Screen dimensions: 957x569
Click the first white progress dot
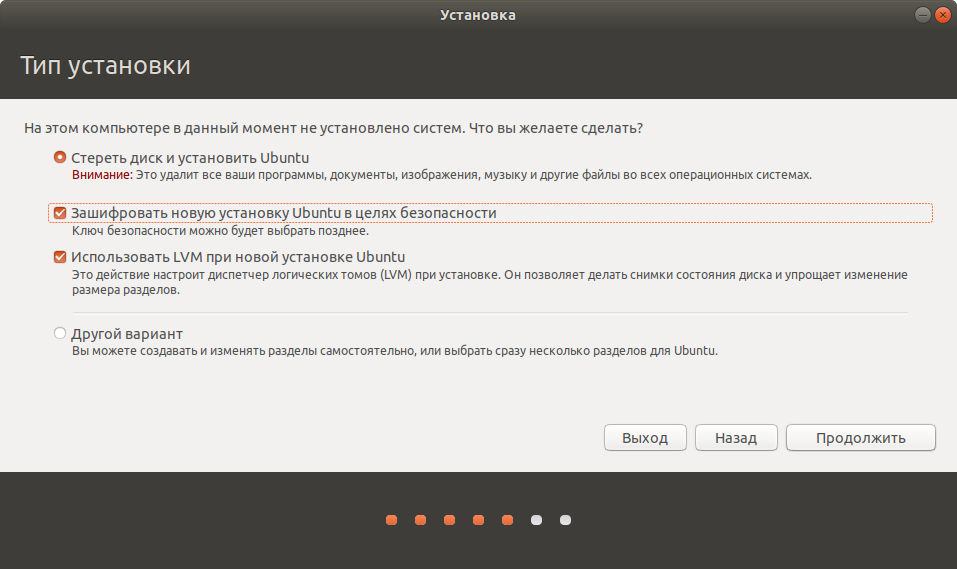click(x=537, y=520)
